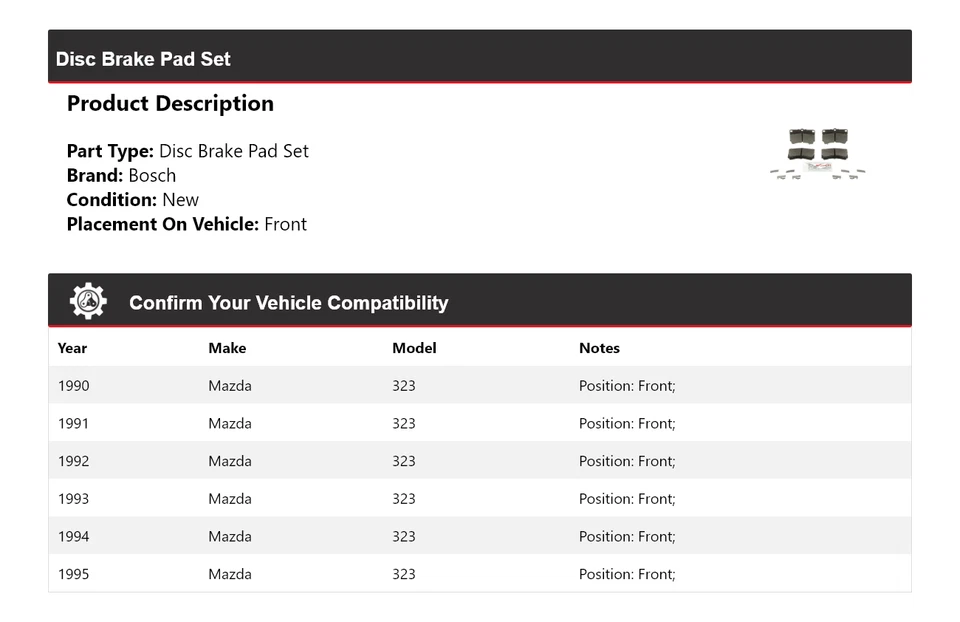Click the Part Type line
Screen dimensions: 960x622
click(187, 151)
